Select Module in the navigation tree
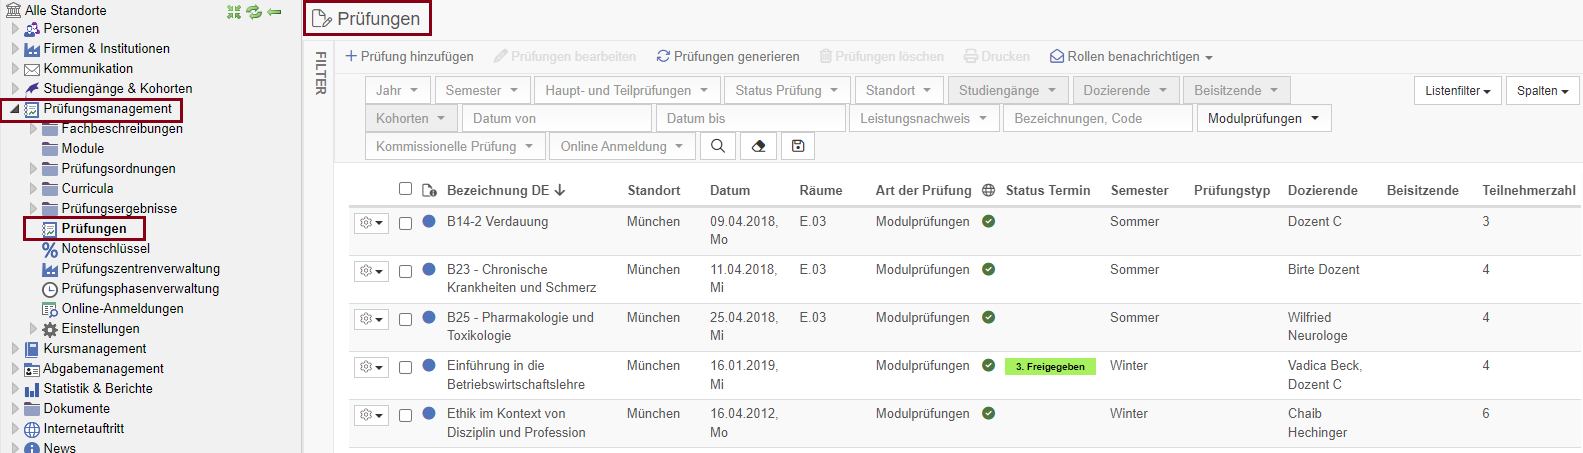The image size is (1583, 453). click(83, 148)
